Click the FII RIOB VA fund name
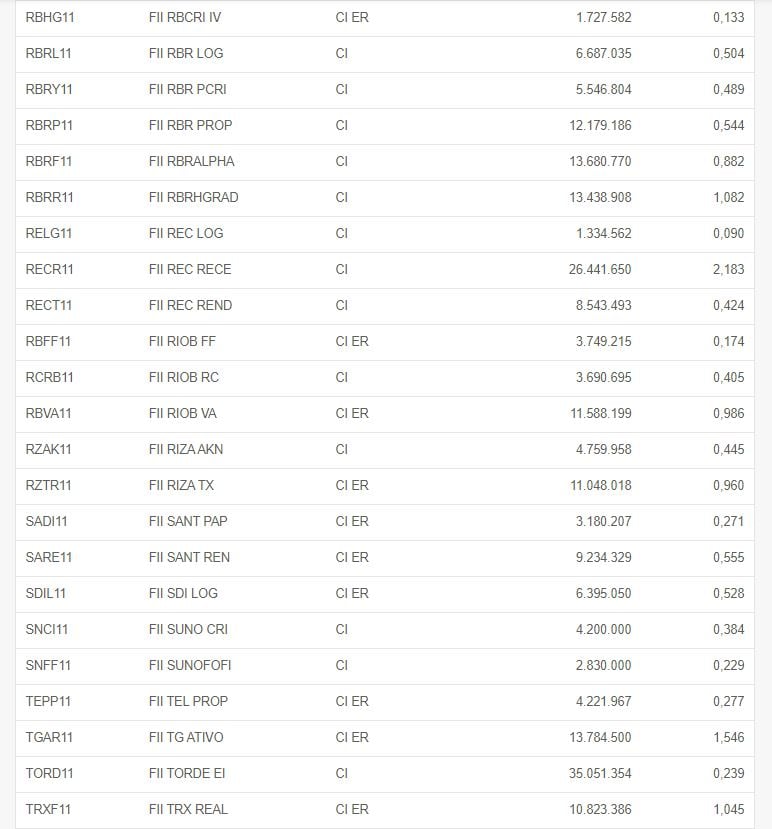 tap(182, 413)
